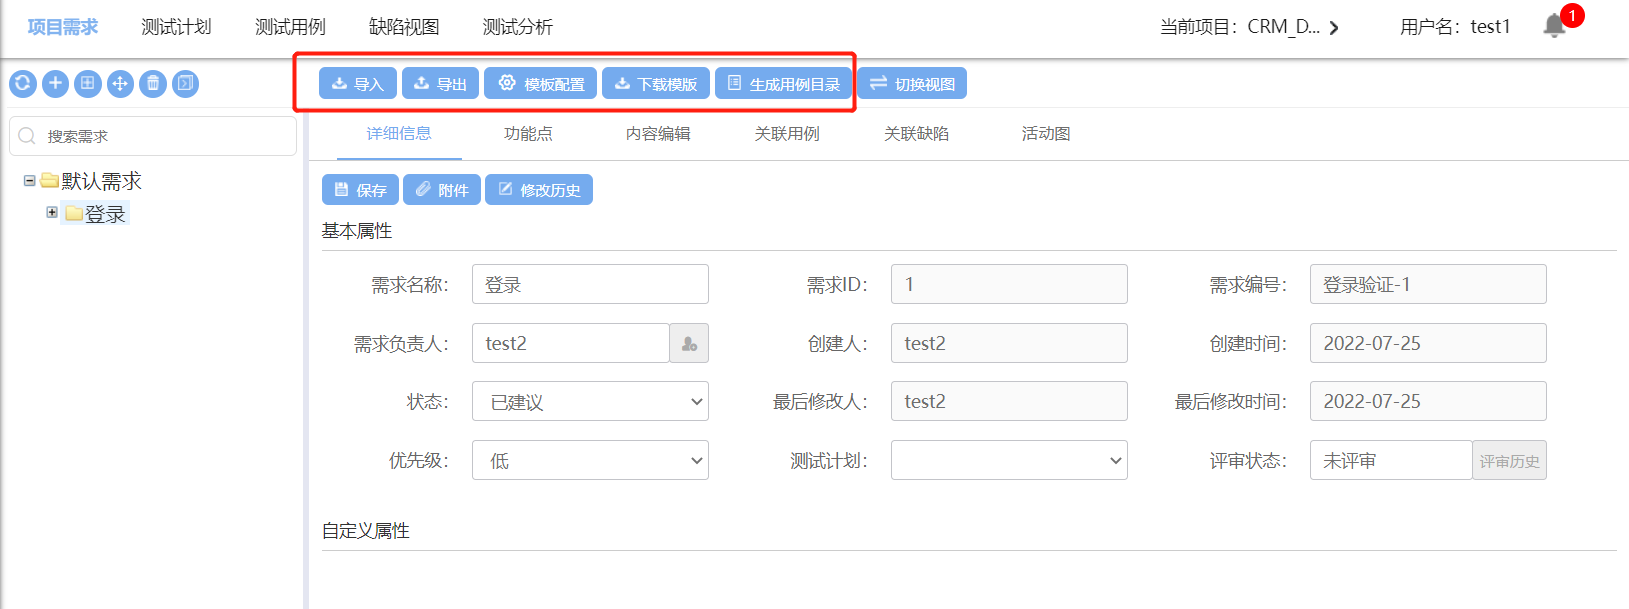The image size is (1629, 609).
Task: Click the refresh requirements tree icon
Action: tap(23, 84)
